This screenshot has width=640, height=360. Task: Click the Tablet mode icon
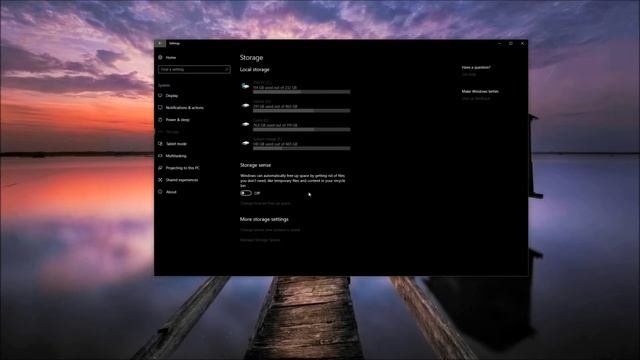(160, 144)
